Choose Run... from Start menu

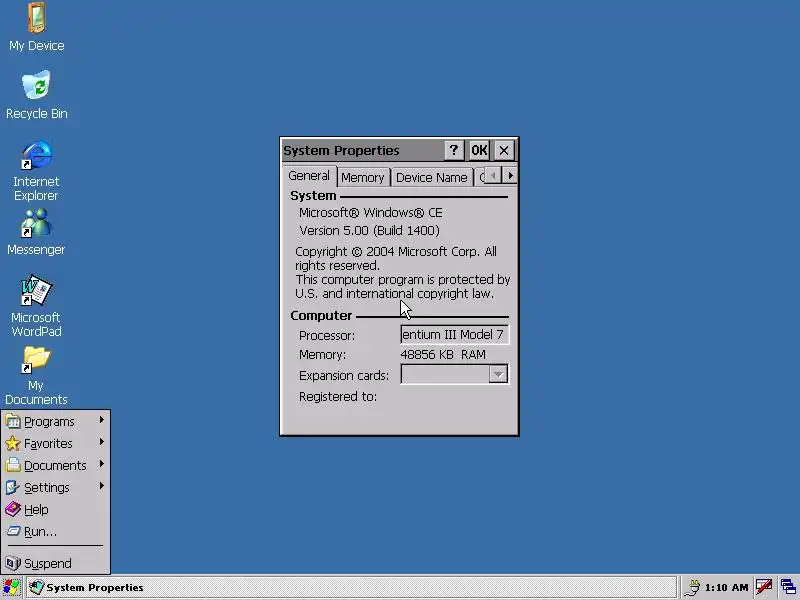click(55, 532)
